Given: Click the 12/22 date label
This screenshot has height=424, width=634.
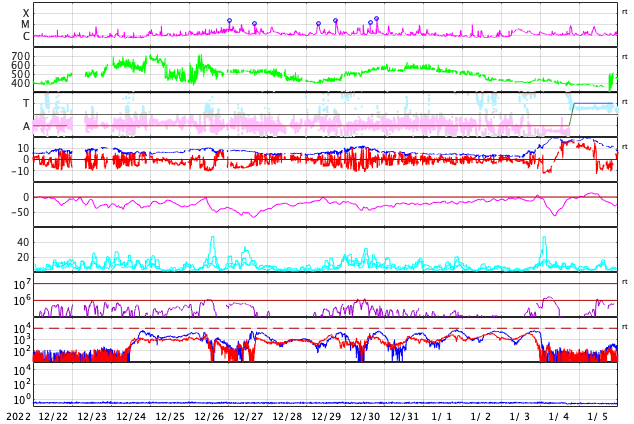Looking at the screenshot, I should [x=53, y=417].
